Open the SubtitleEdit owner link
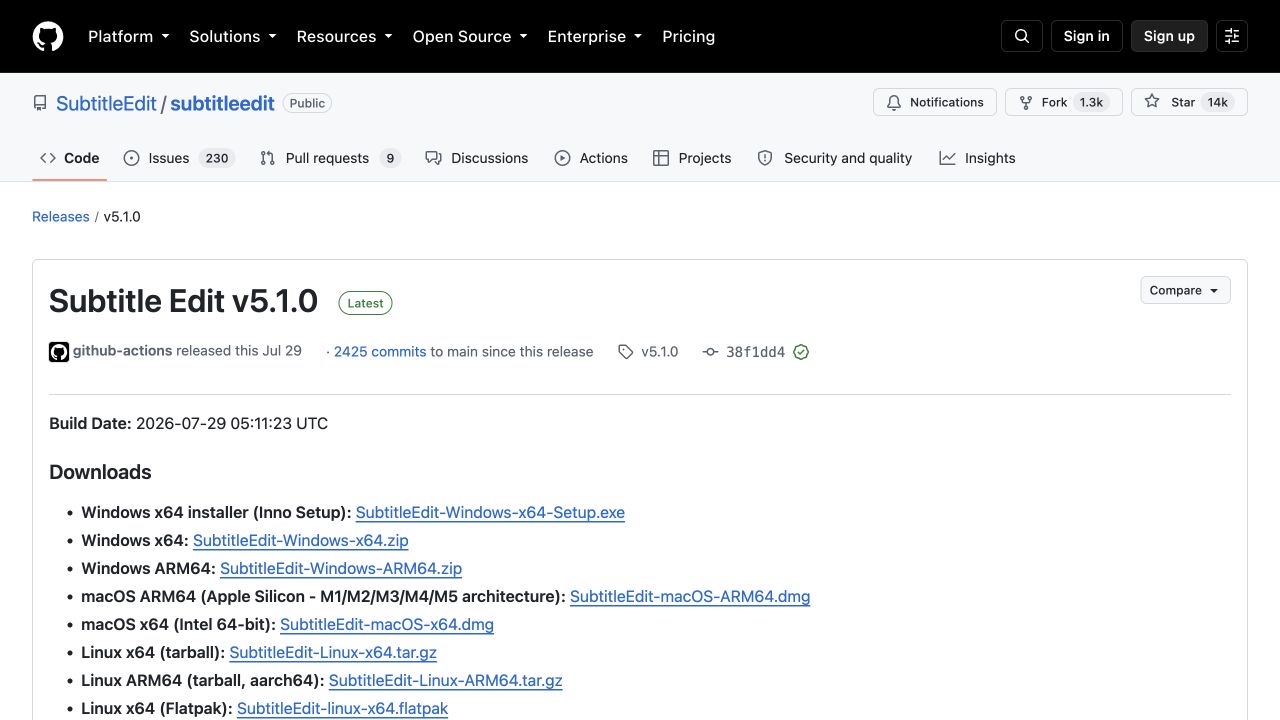 [106, 103]
